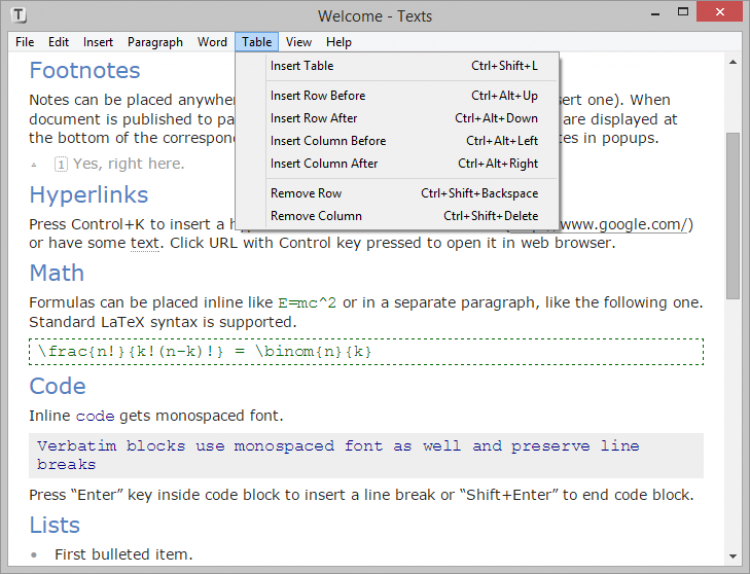The height and width of the screenshot is (574, 750).
Task: Choose Remove Column option
Action: point(316,216)
